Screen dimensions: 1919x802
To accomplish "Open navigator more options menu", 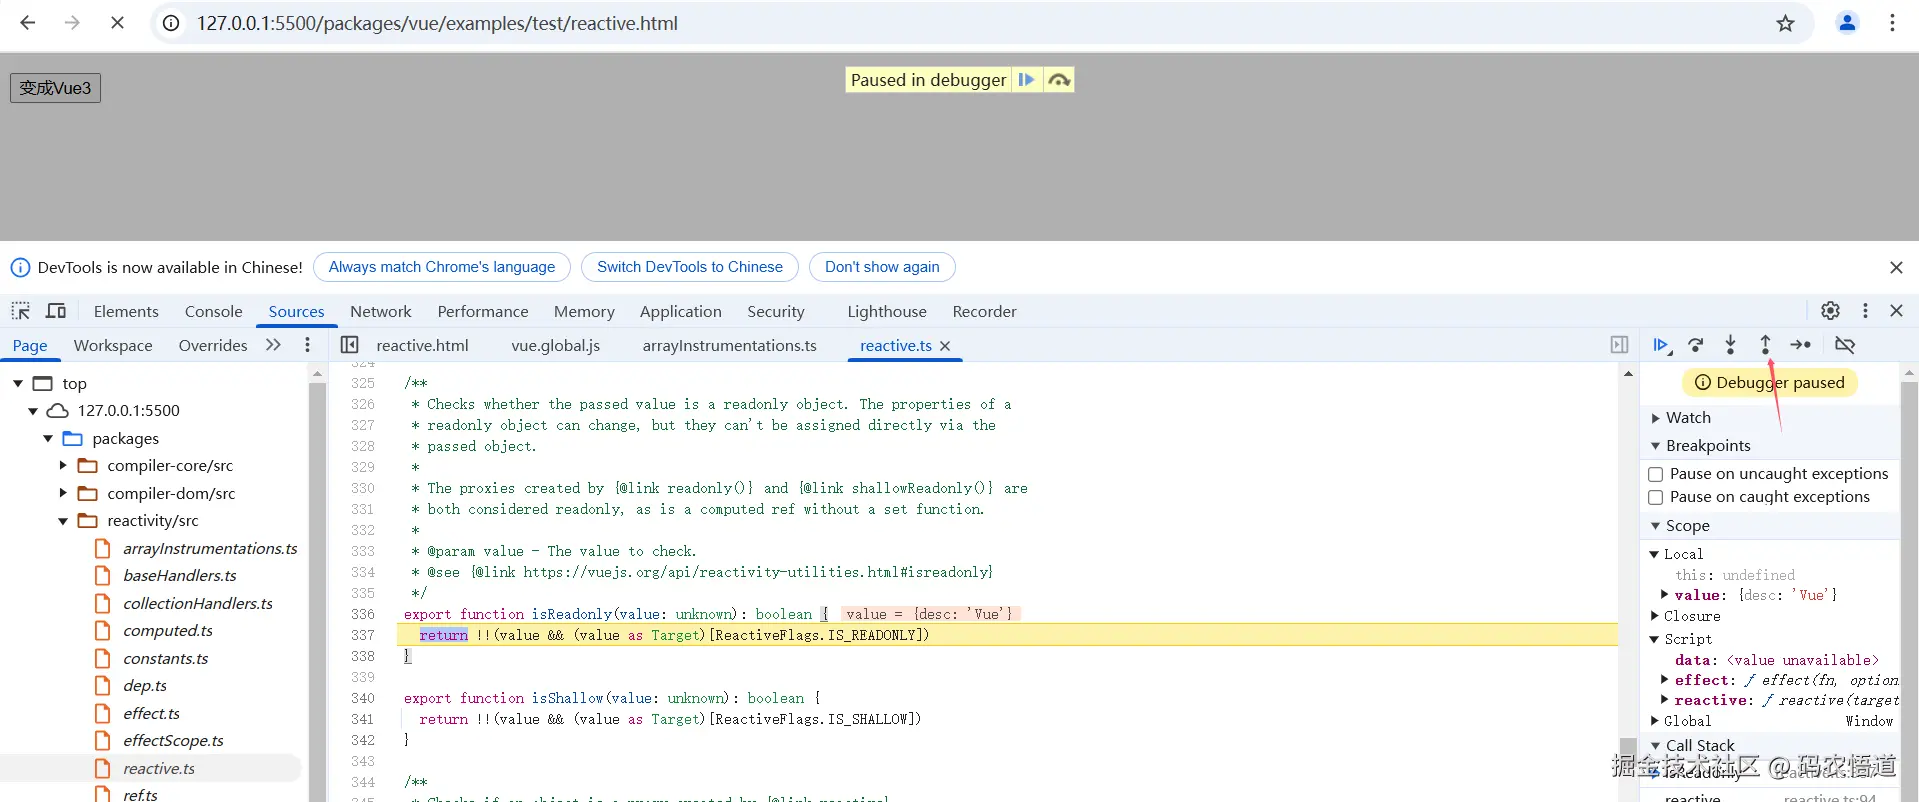I will (307, 345).
